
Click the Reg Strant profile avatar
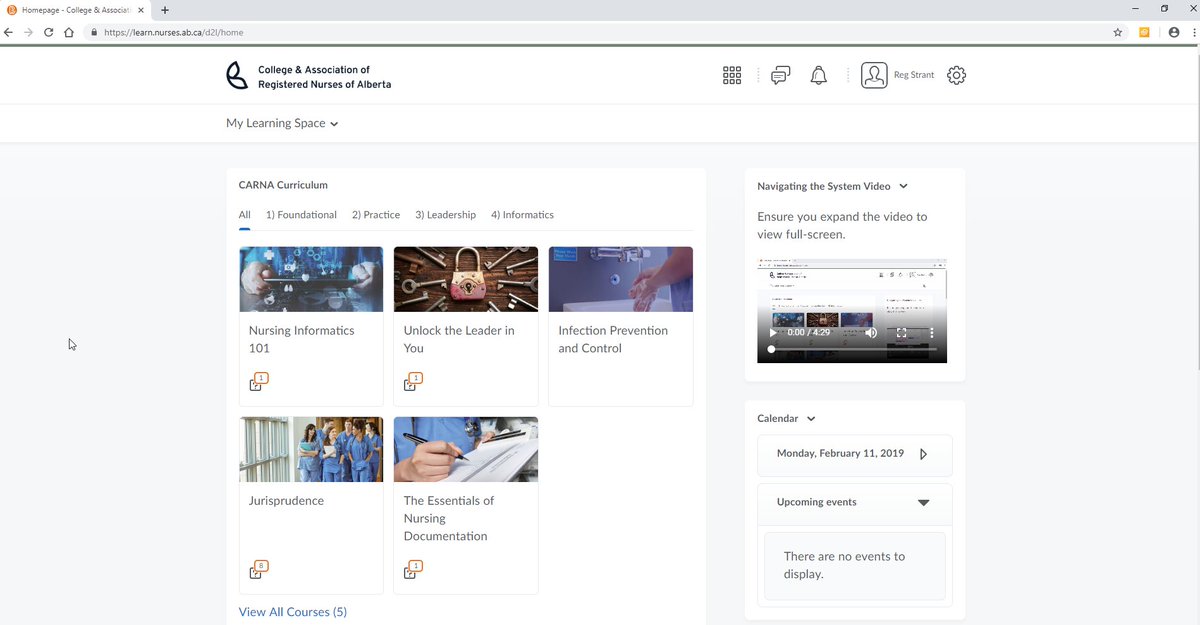[x=874, y=75]
